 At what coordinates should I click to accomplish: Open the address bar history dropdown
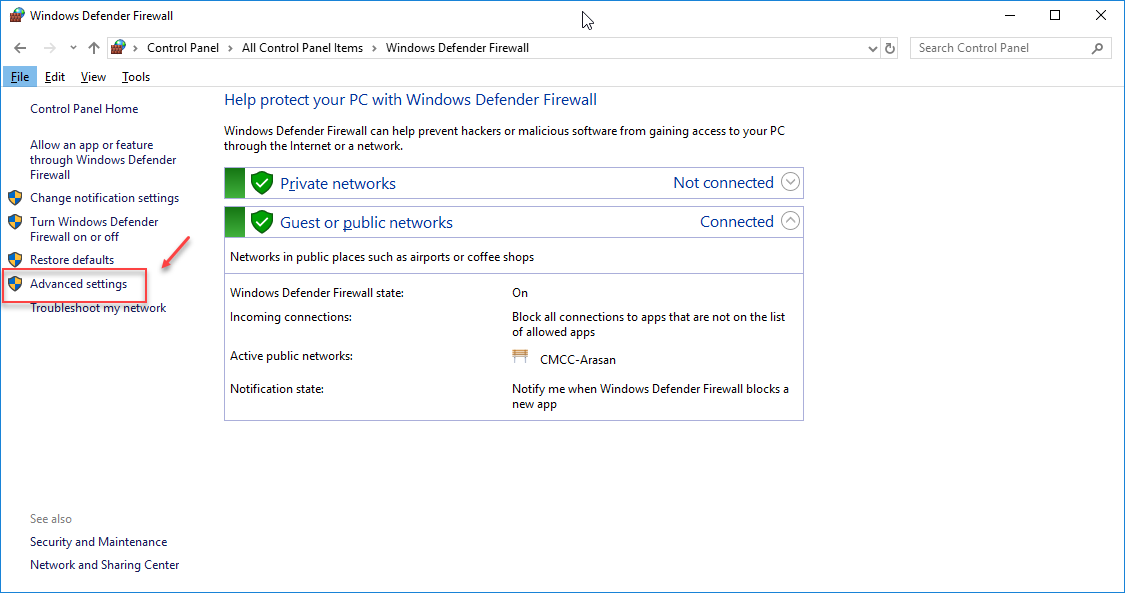[x=872, y=48]
